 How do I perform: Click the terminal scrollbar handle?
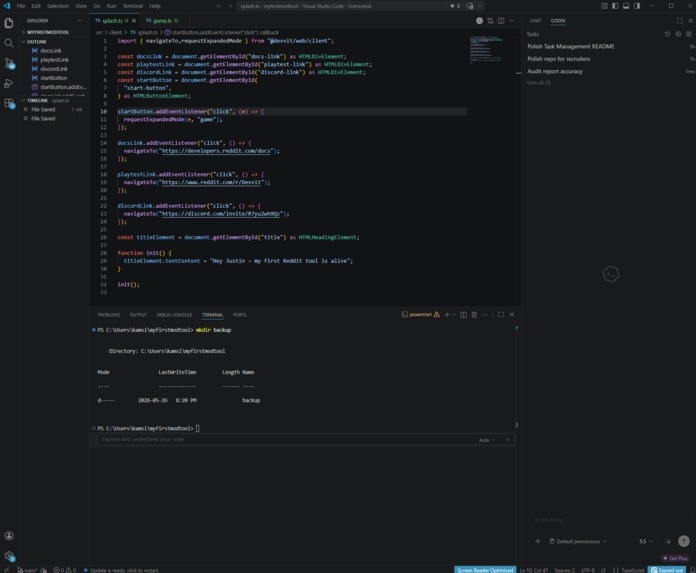pyautogui.click(x=516, y=424)
